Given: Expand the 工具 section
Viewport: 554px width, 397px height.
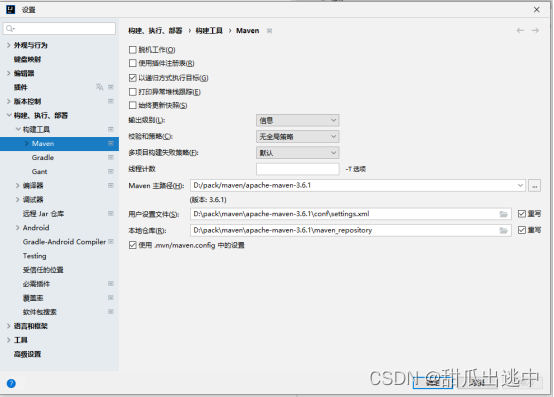Looking at the screenshot, I should pyautogui.click(x=8, y=340).
